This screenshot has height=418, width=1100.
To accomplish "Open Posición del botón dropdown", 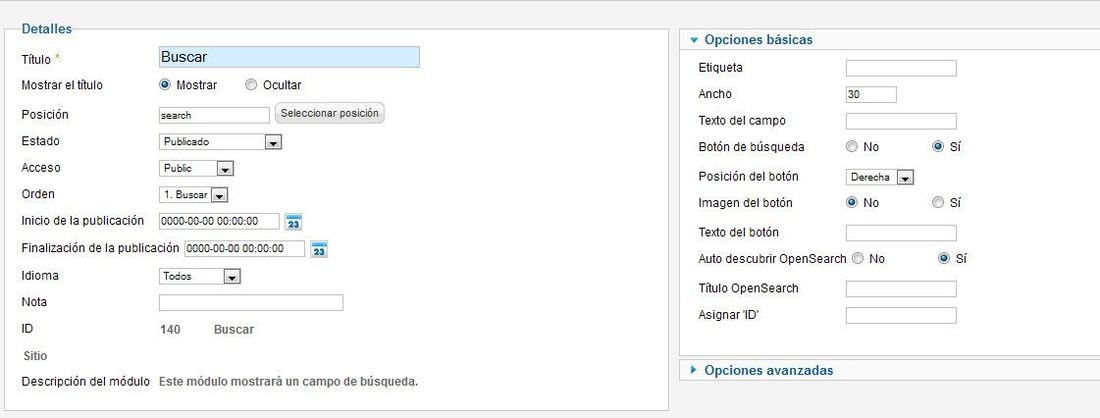I will [880, 177].
